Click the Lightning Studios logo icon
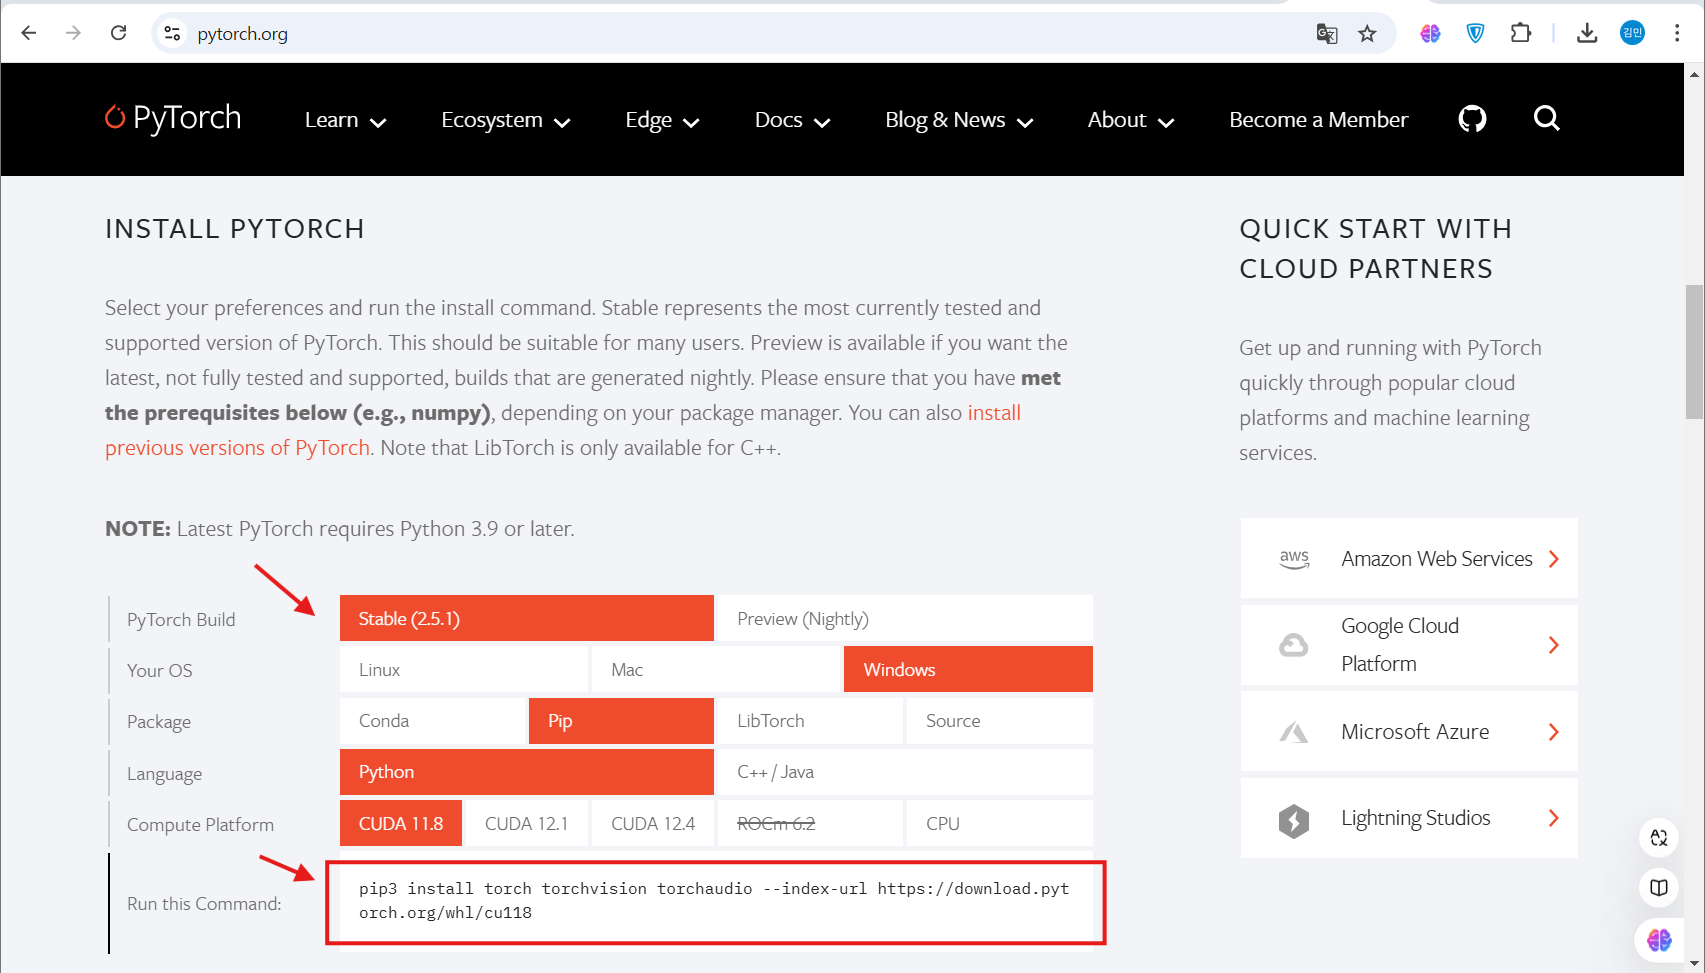Viewport: 1705px width, 973px height. tap(1294, 820)
